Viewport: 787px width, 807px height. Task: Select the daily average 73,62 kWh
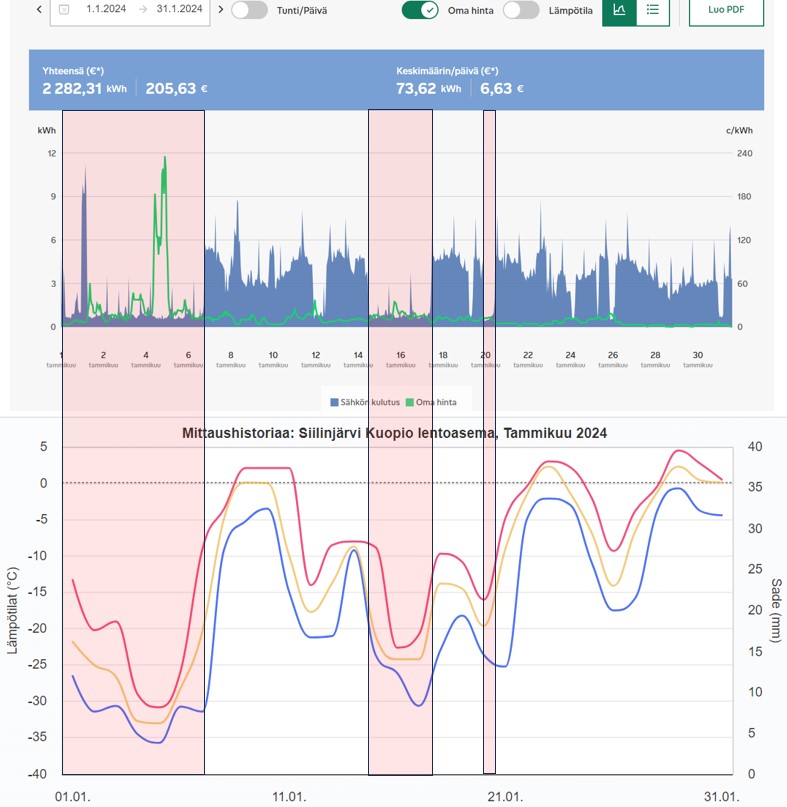point(429,89)
